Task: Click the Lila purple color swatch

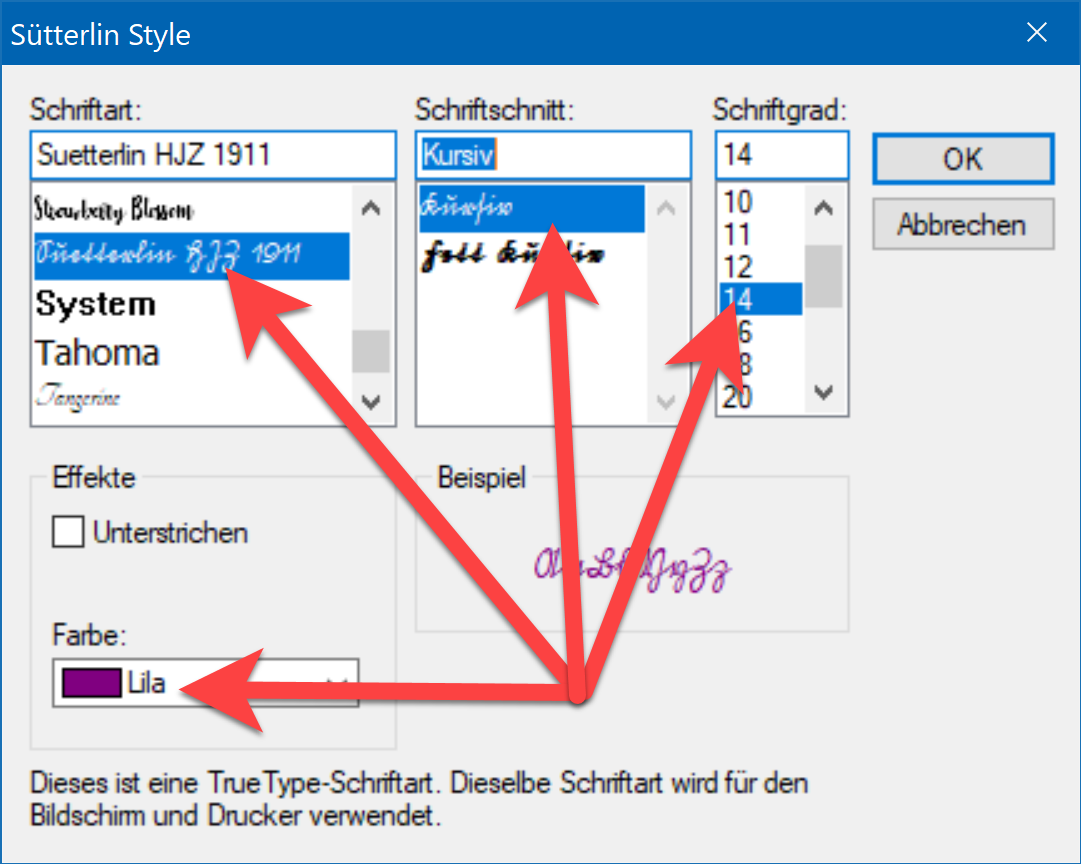Action: tap(91, 682)
